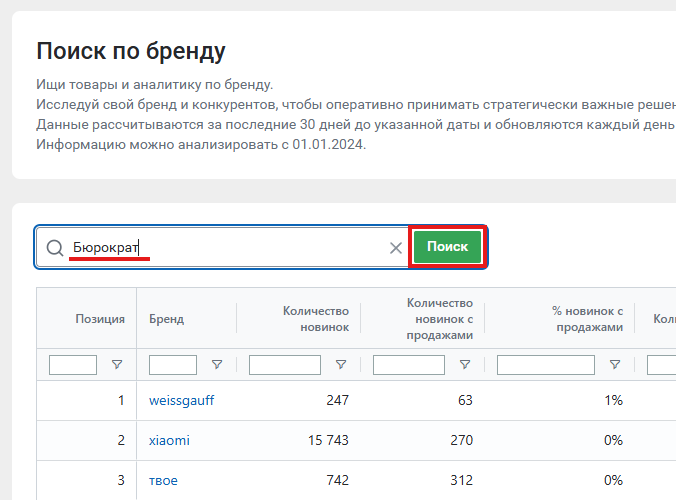Click the green Поиск button
The height and width of the screenshot is (500, 676).
[x=448, y=247]
